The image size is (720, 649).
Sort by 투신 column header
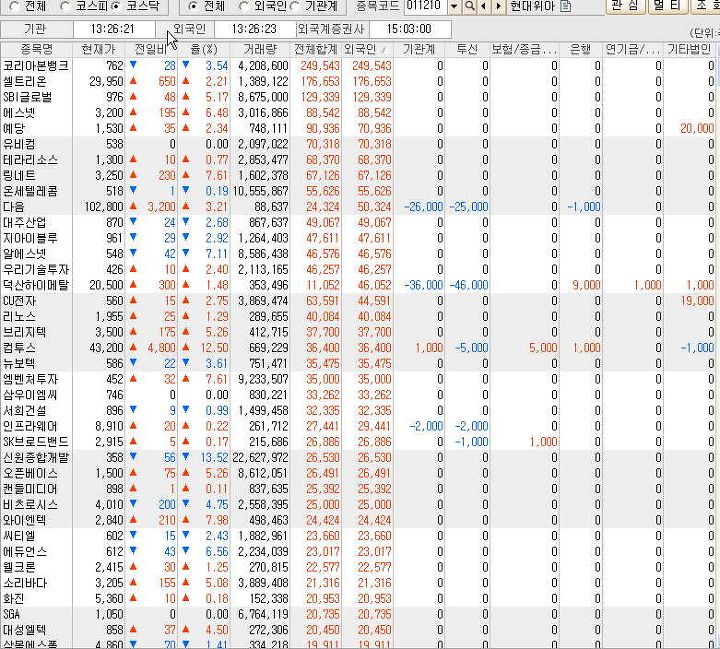pyautogui.click(x=467, y=49)
